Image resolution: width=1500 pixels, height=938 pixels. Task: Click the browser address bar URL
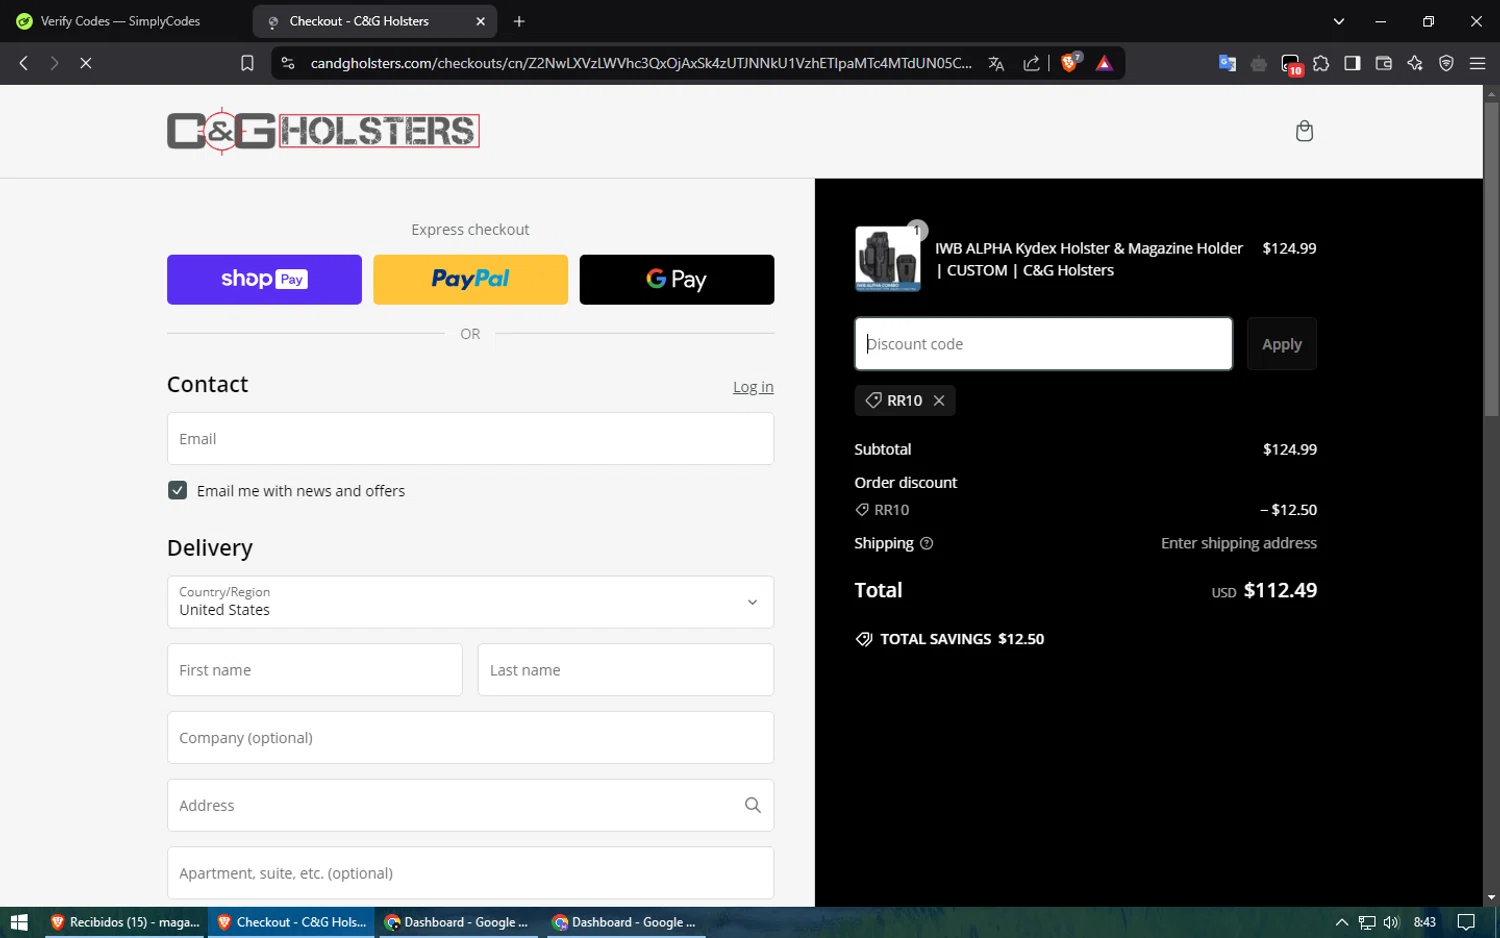[x=641, y=63]
